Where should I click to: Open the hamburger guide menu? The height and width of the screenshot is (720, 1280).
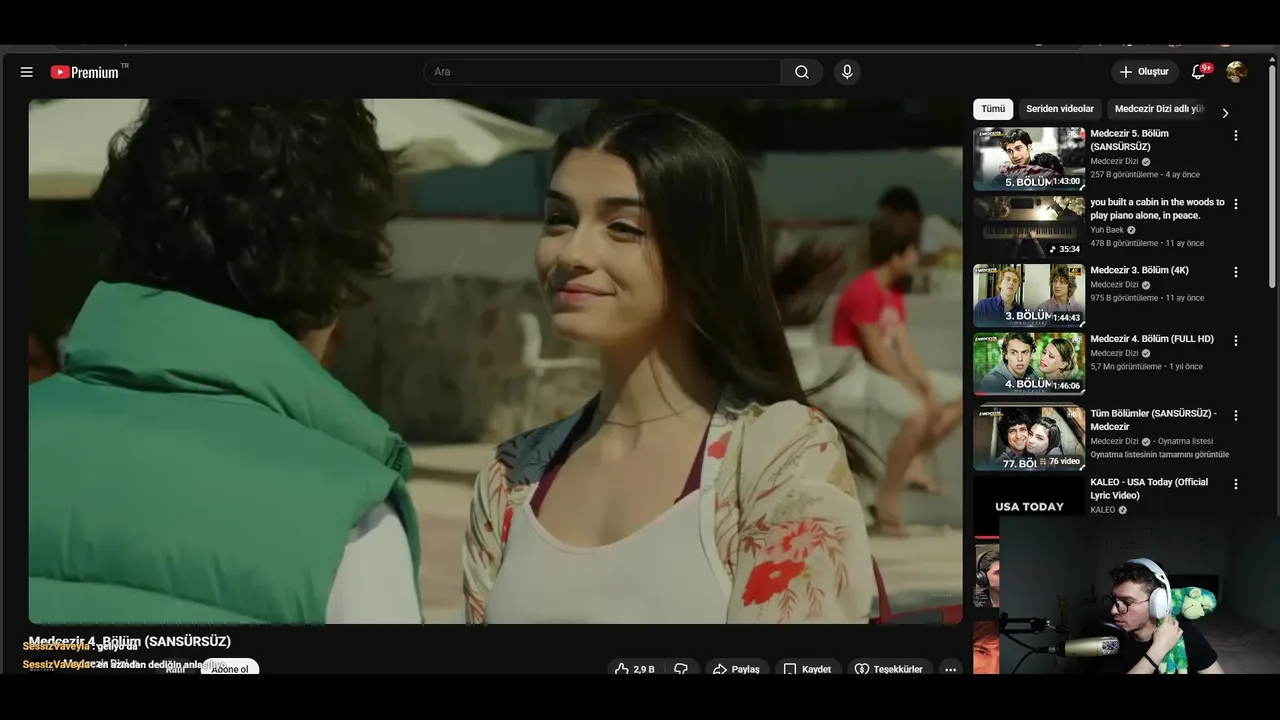(x=27, y=72)
